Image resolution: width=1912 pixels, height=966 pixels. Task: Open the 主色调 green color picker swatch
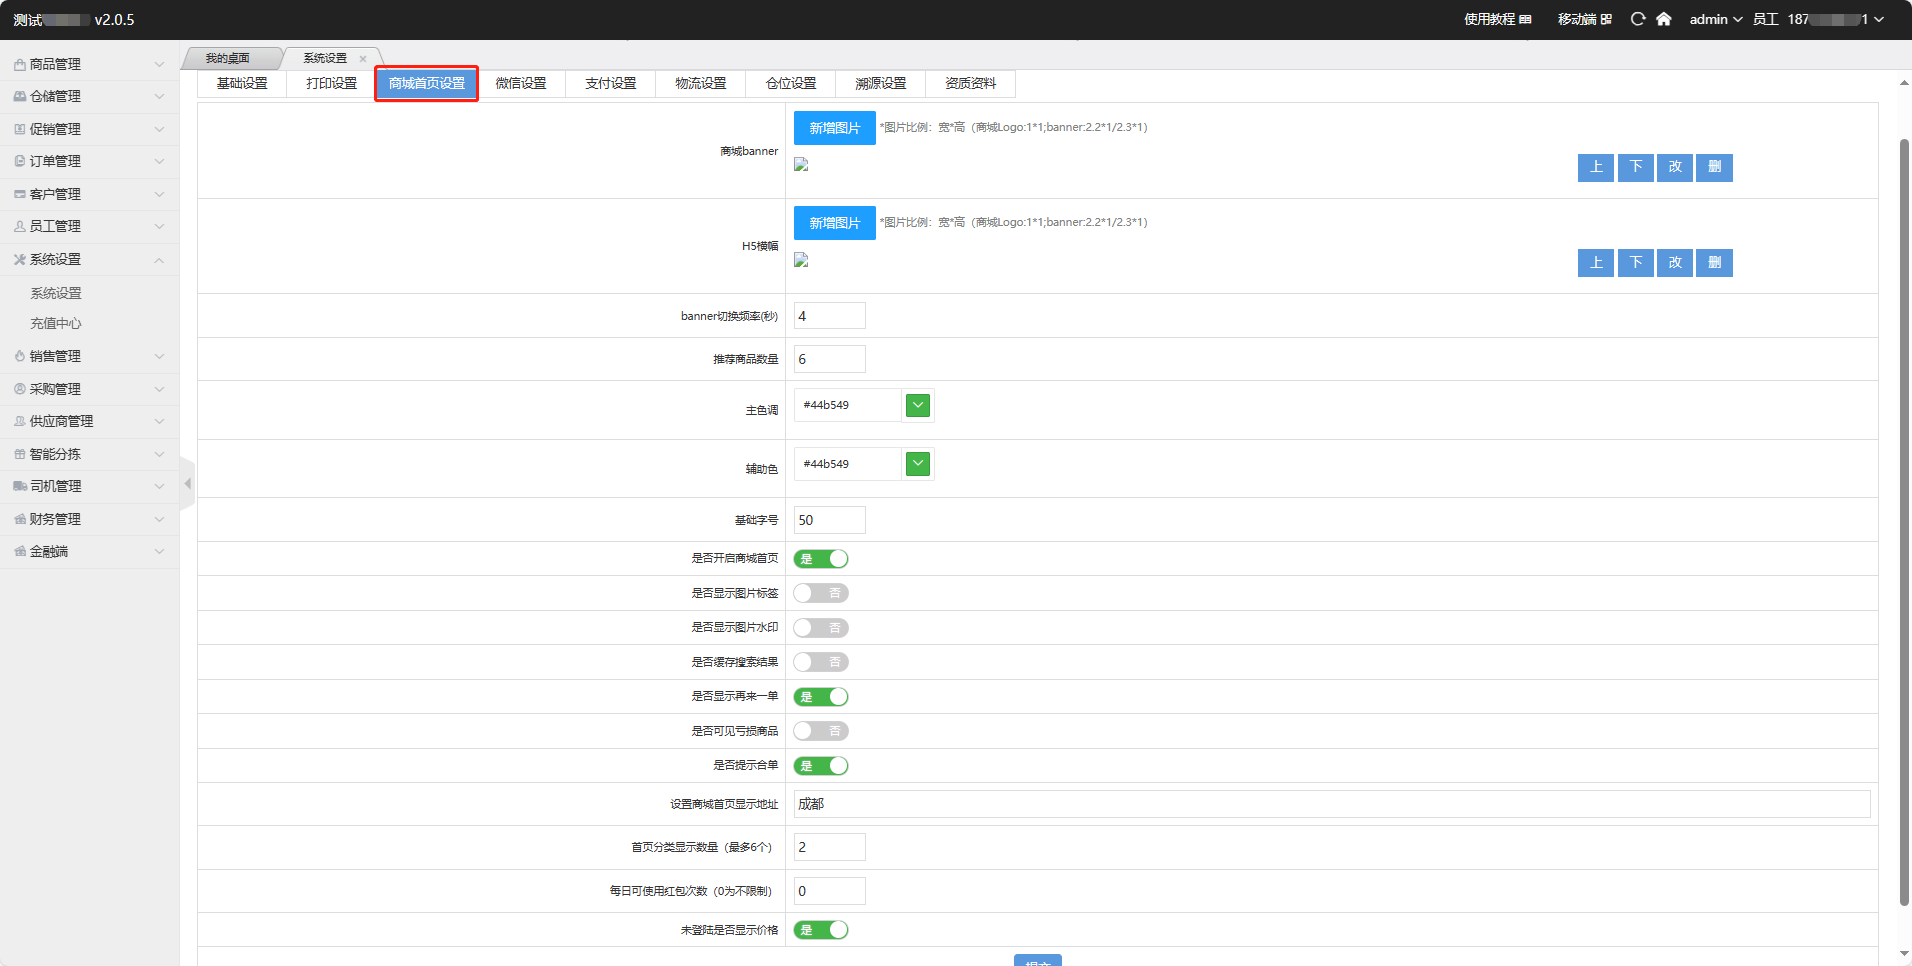[x=918, y=405]
